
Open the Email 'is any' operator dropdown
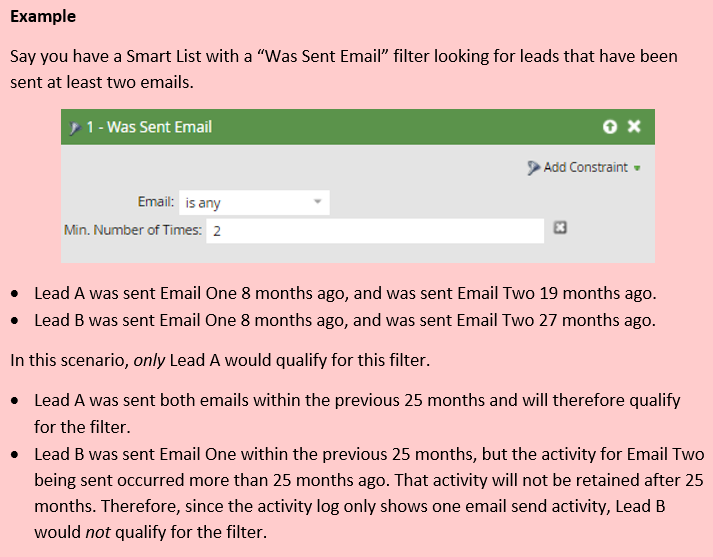point(254,202)
